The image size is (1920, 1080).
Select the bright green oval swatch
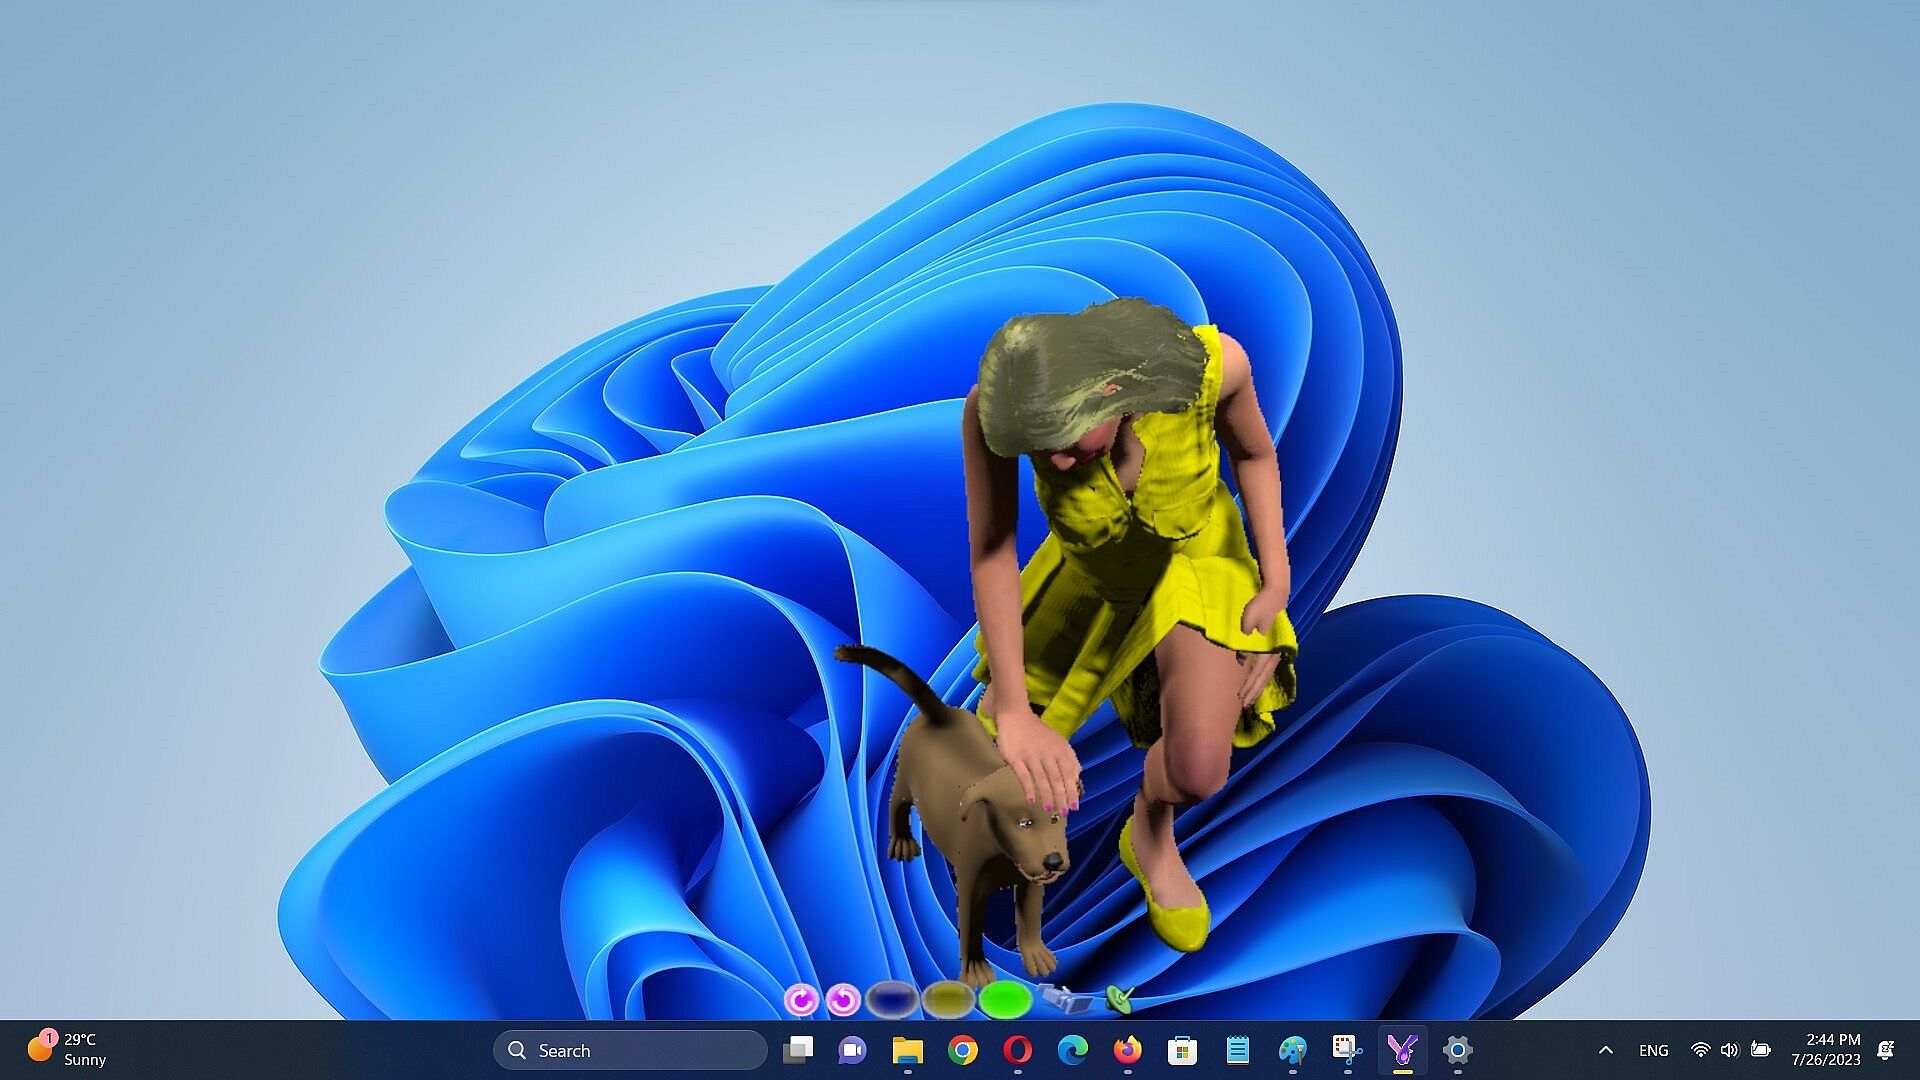point(1005,998)
